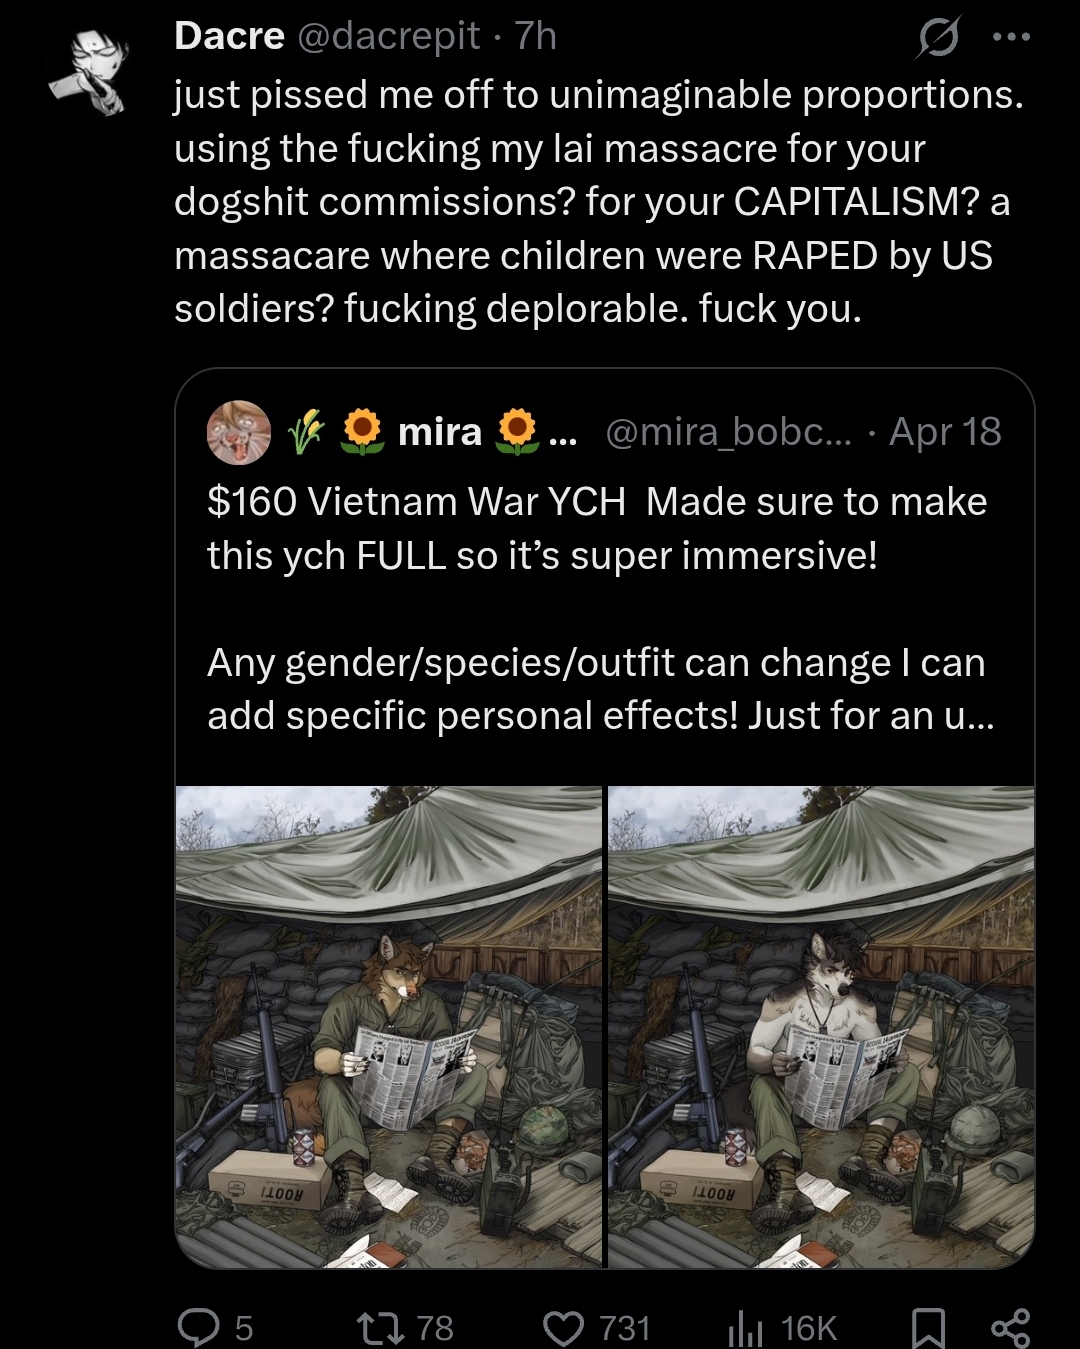Open the share icon
The height and width of the screenshot is (1349, 1080).
(x=1009, y=1327)
